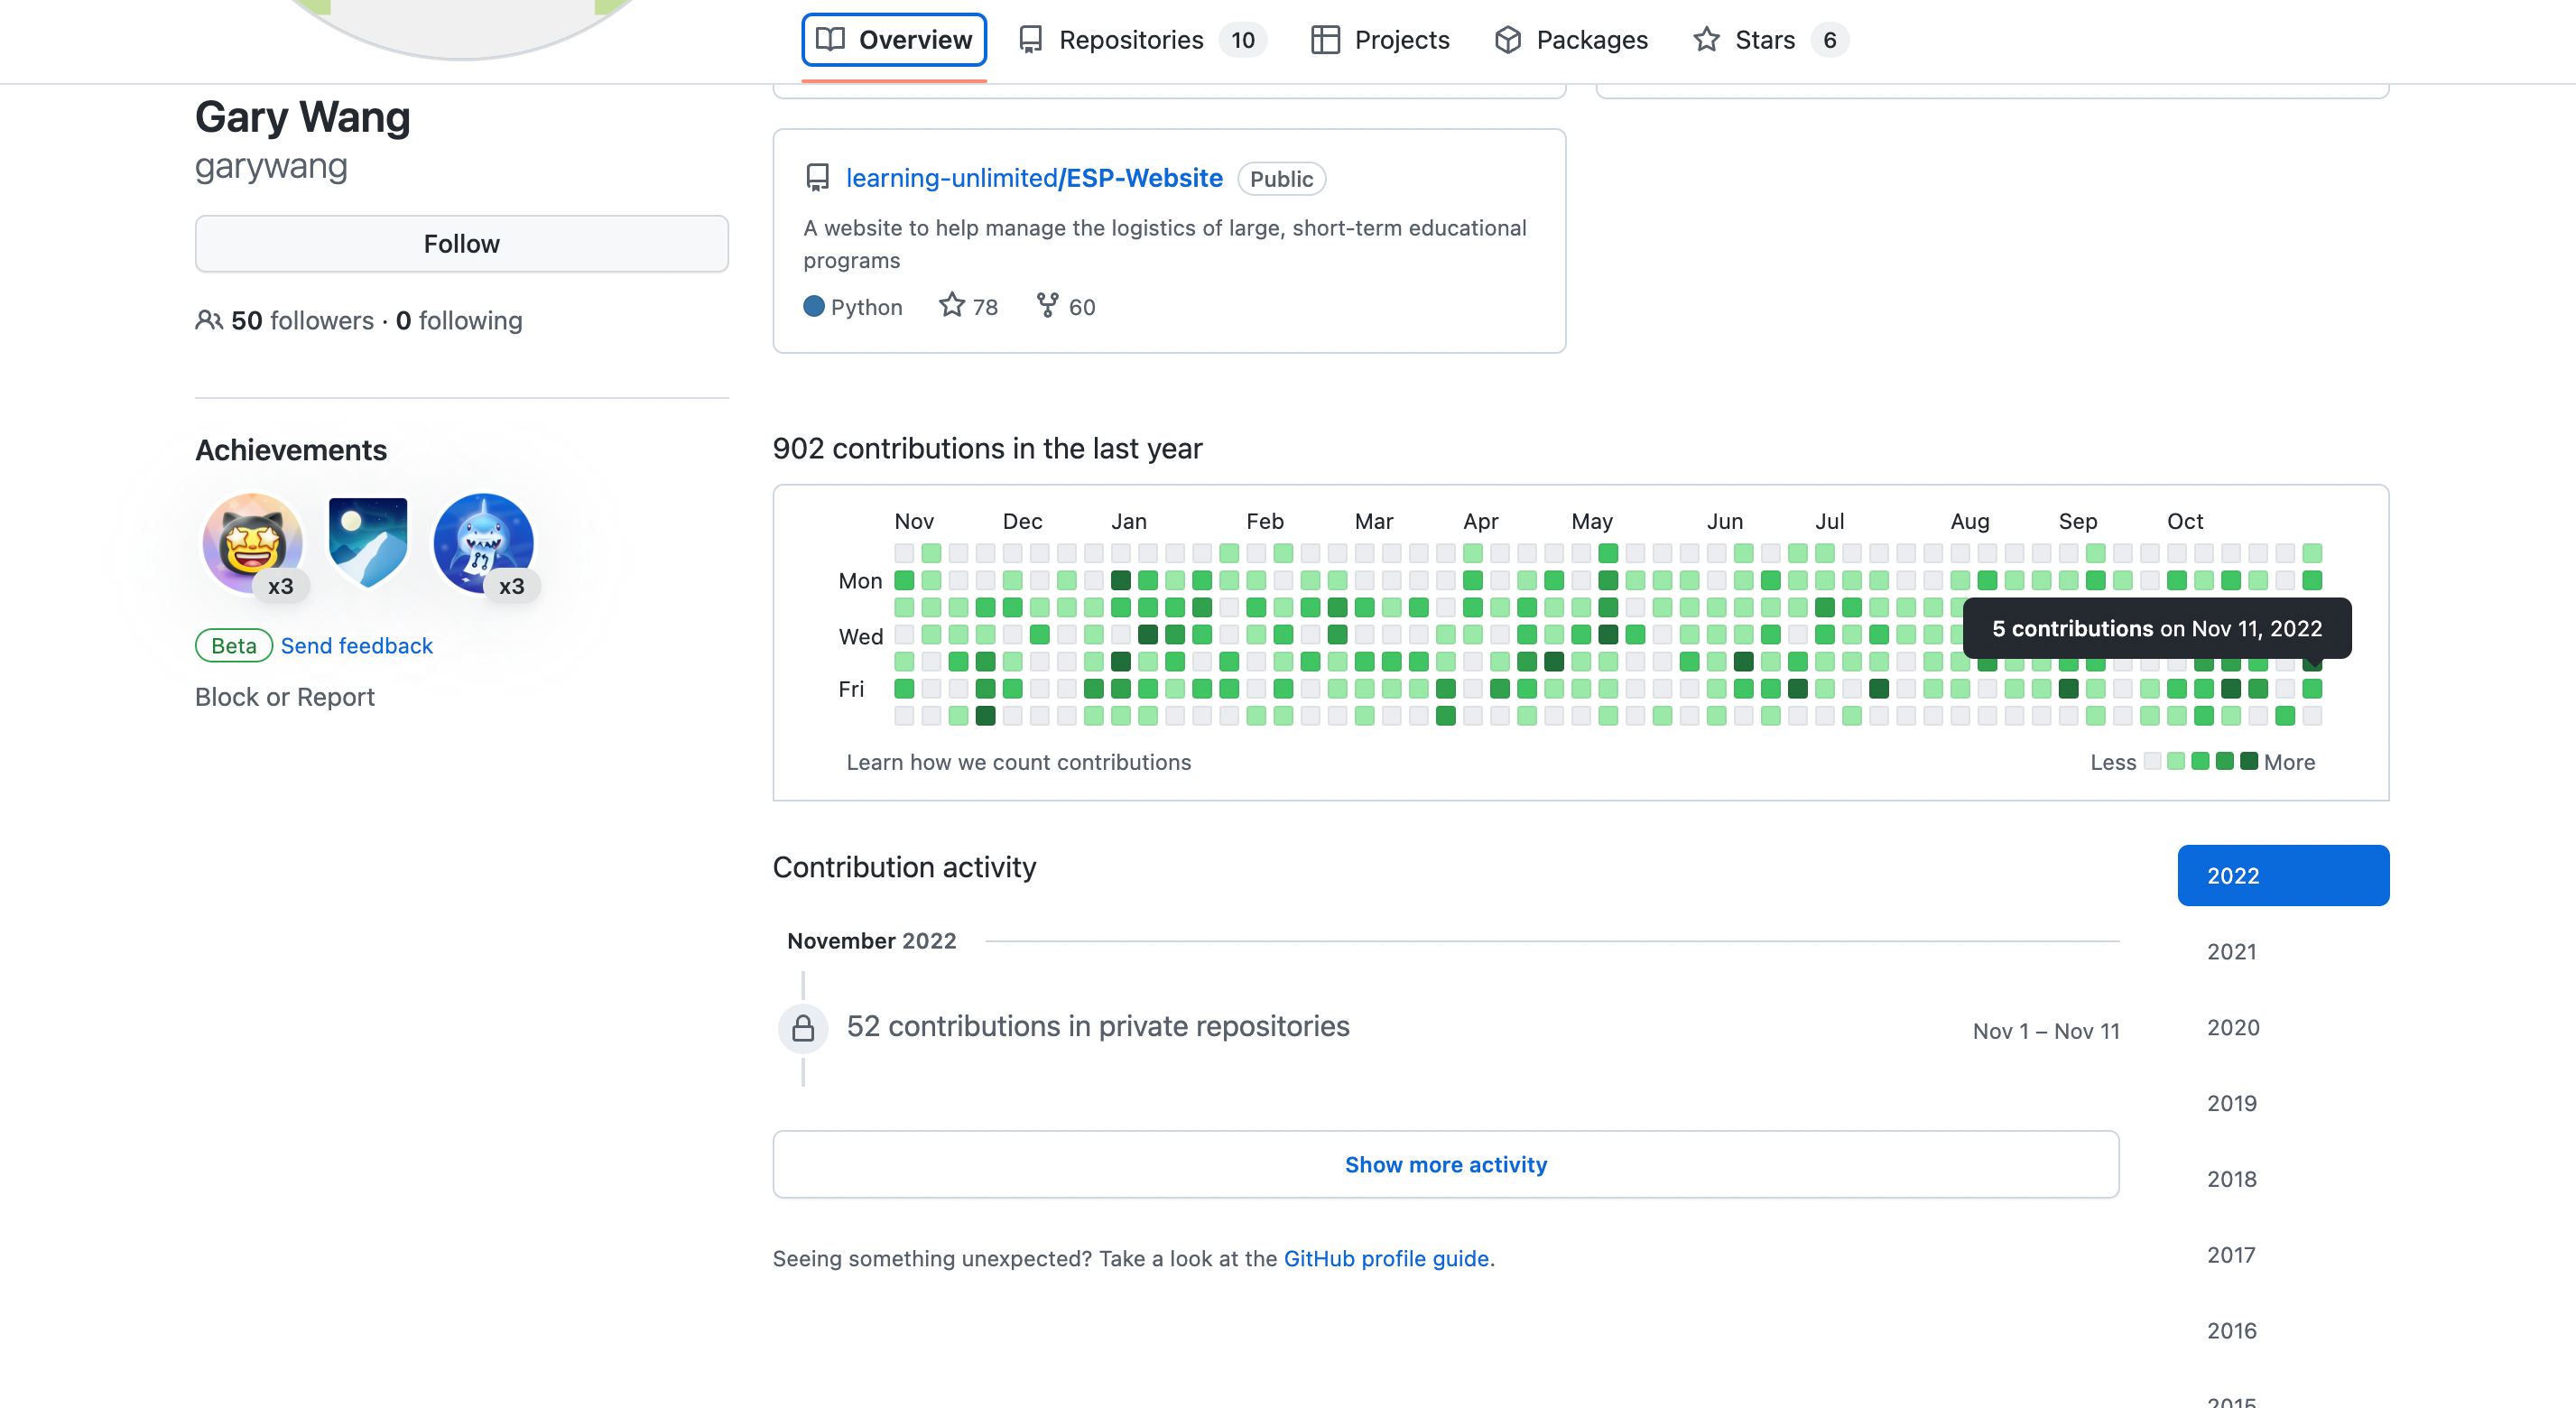
Task: Click the 902 contributions in the last year heading
Action: (987, 448)
